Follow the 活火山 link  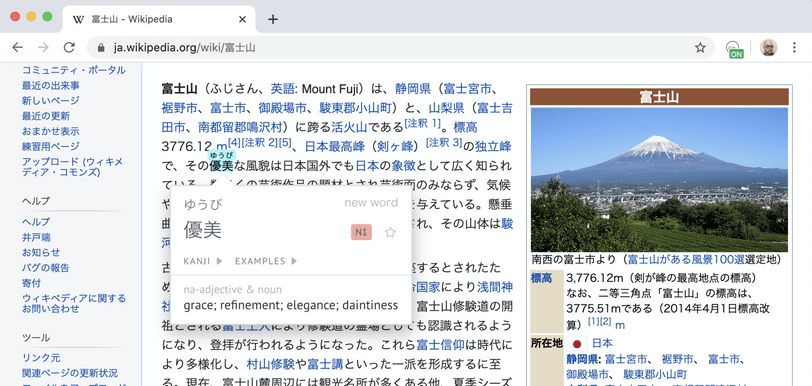[x=349, y=127]
